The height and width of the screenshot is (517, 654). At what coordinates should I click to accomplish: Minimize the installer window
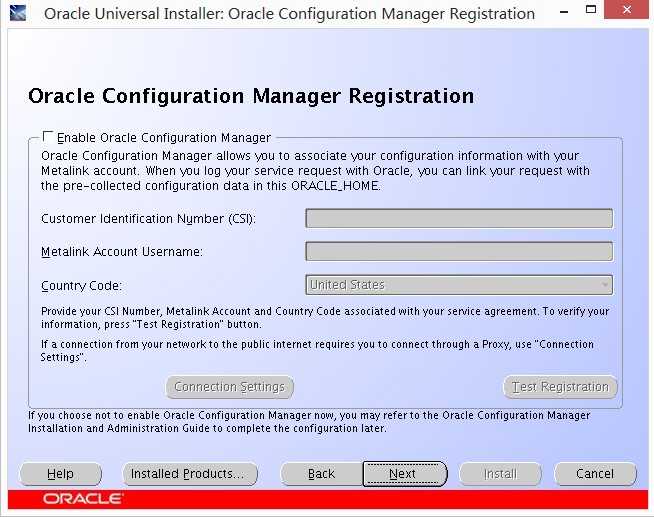(x=564, y=12)
